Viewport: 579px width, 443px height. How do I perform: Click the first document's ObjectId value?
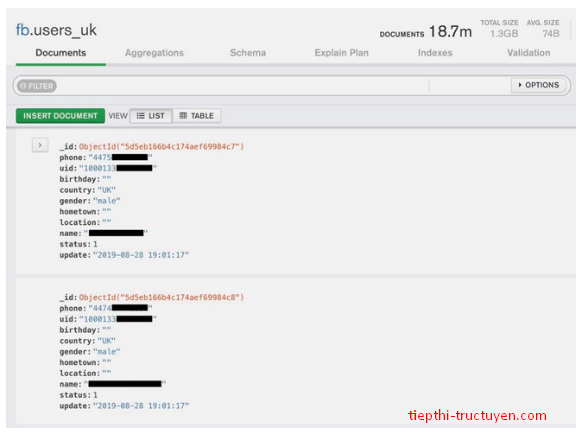pos(161,147)
